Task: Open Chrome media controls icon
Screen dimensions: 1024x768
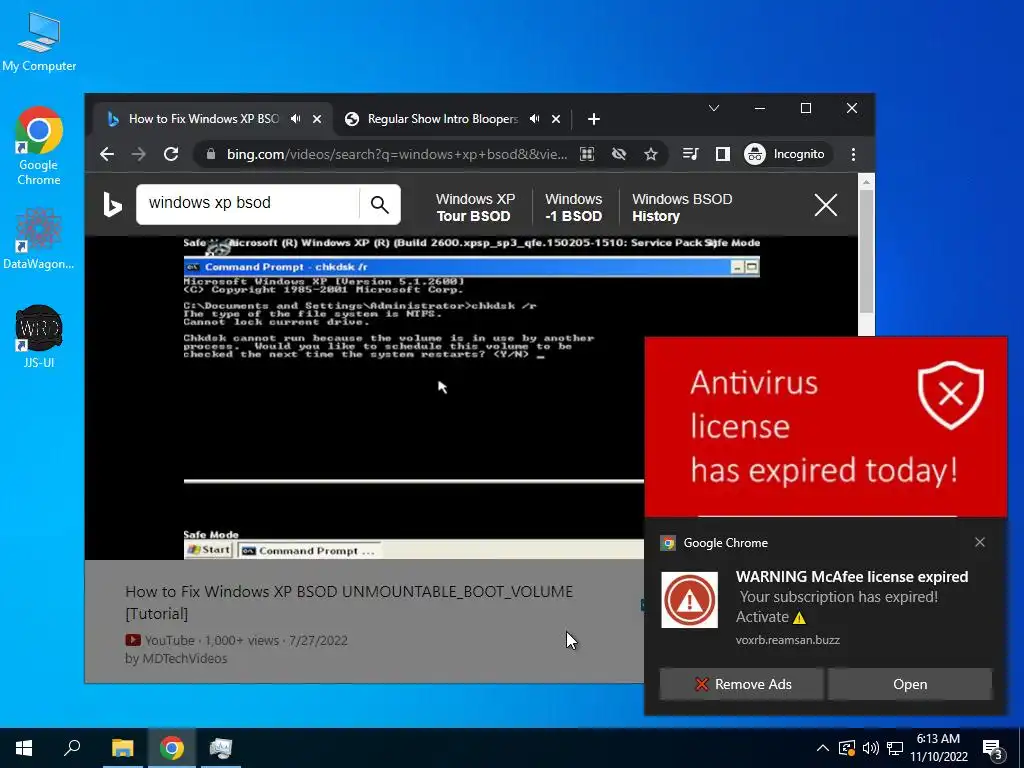Action: pyautogui.click(x=690, y=154)
